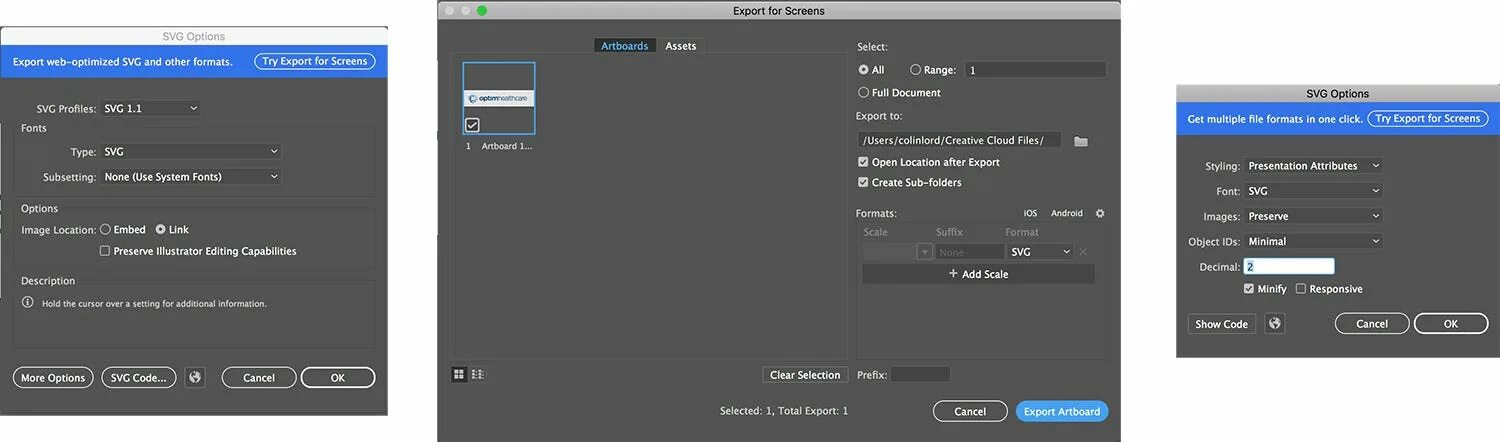Open the Object IDs Minimal dropdown
This screenshot has height=442, width=1500.
[1314, 241]
